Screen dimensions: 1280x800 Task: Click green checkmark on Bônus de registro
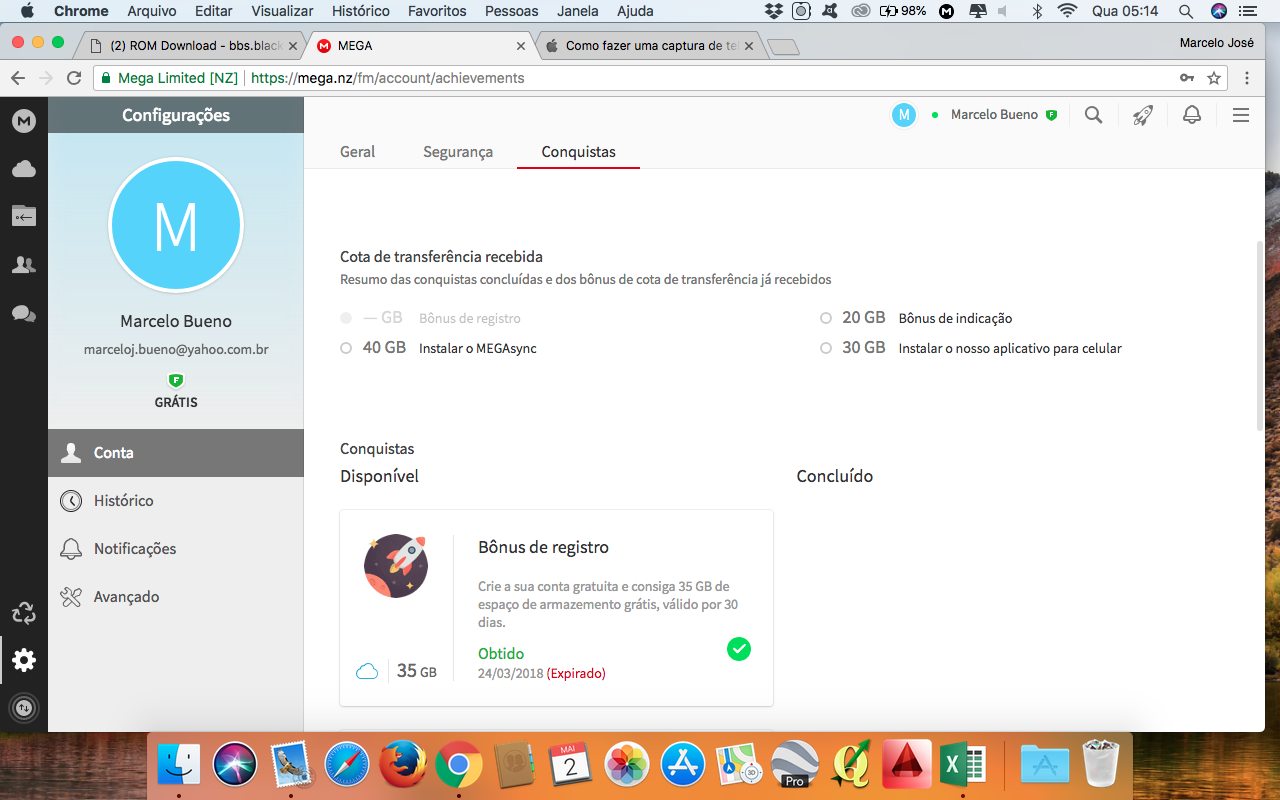[x=739, y=649]
